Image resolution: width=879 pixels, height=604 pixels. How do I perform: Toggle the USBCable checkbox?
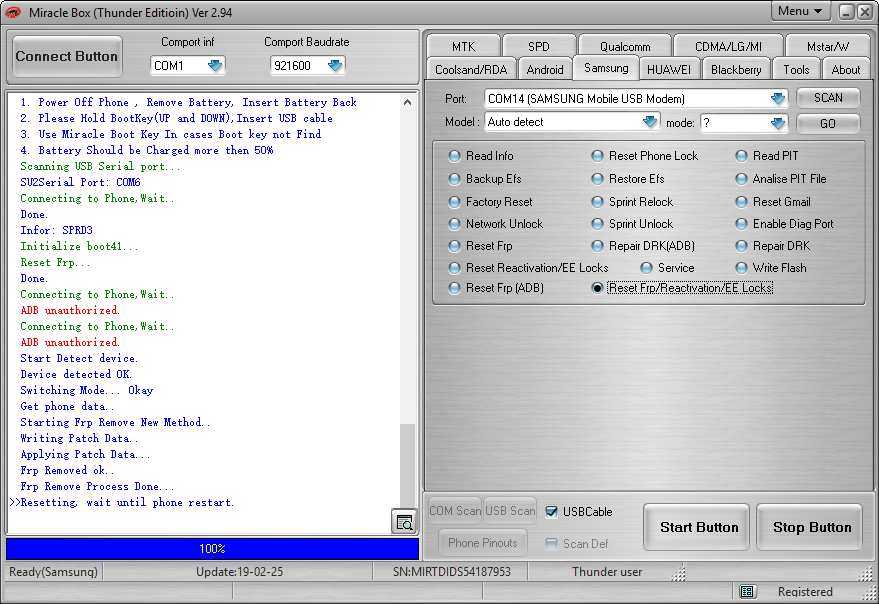point(552,511)
